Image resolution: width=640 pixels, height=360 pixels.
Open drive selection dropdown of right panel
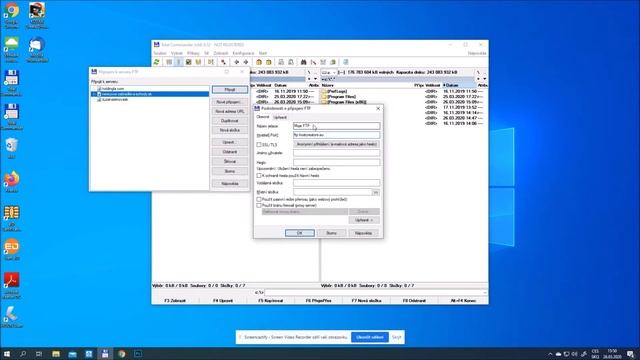pyautogui.click(x=329, y=72)
